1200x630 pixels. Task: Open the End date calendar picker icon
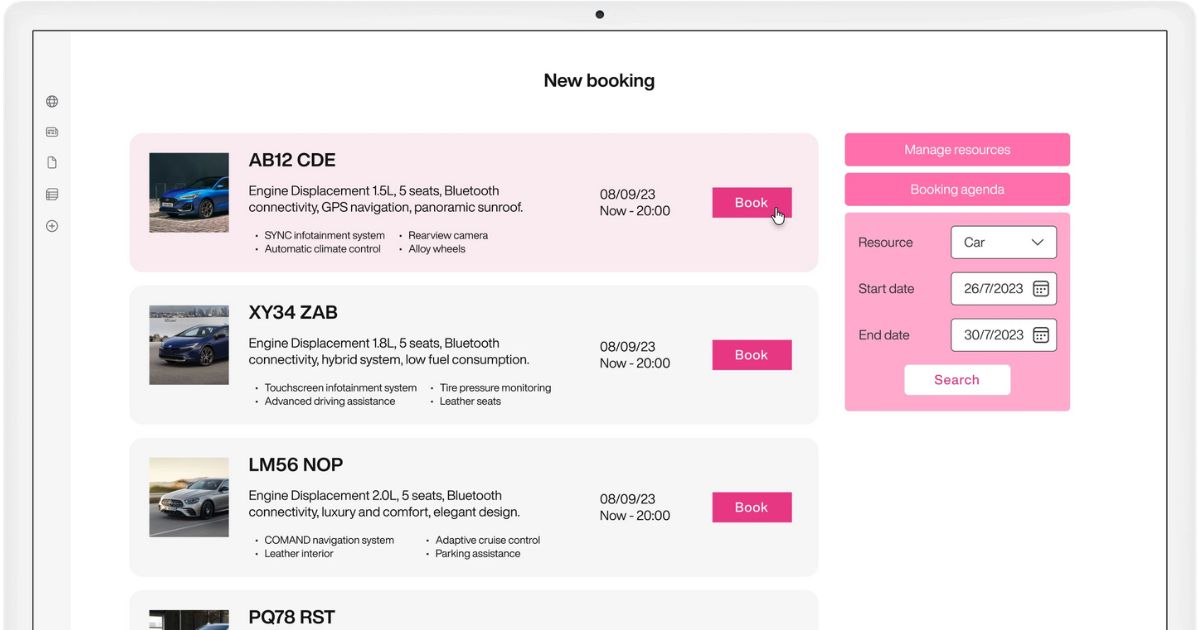[x=1040, y=335]
